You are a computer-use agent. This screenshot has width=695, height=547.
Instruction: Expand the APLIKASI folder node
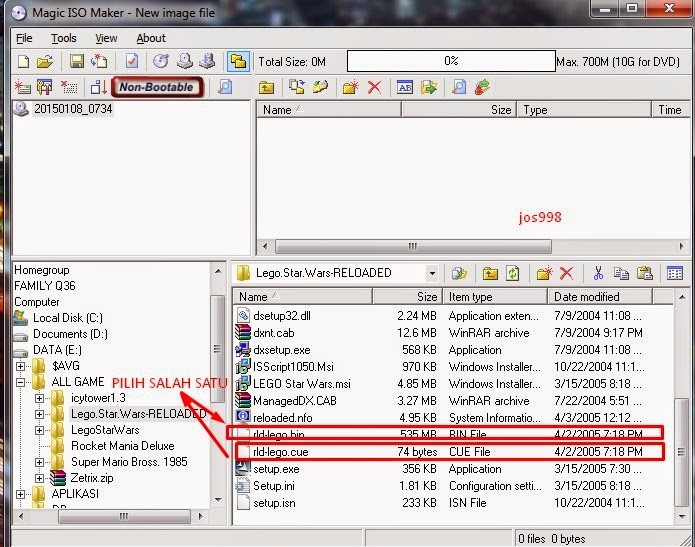click(20, 494)
